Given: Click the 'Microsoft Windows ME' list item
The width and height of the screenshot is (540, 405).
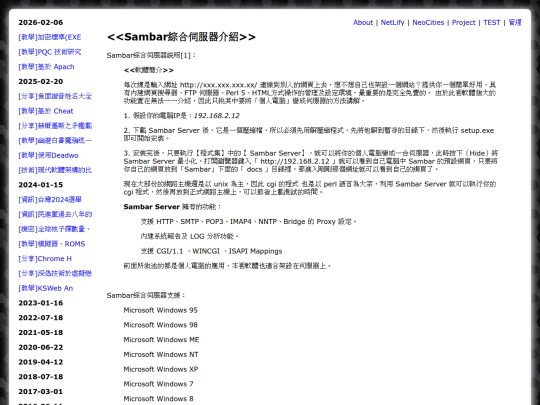Looking at the screenshot, I should (x=161, y=340).
